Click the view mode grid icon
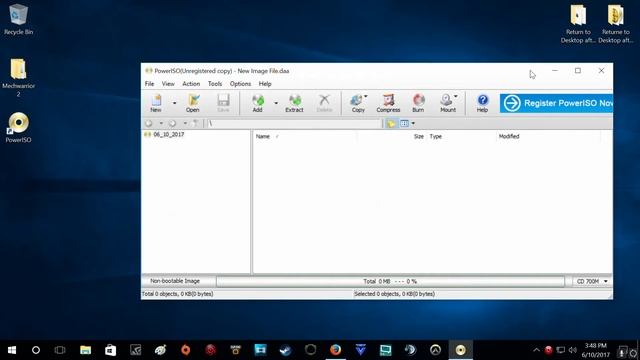 tap(404, 123)
